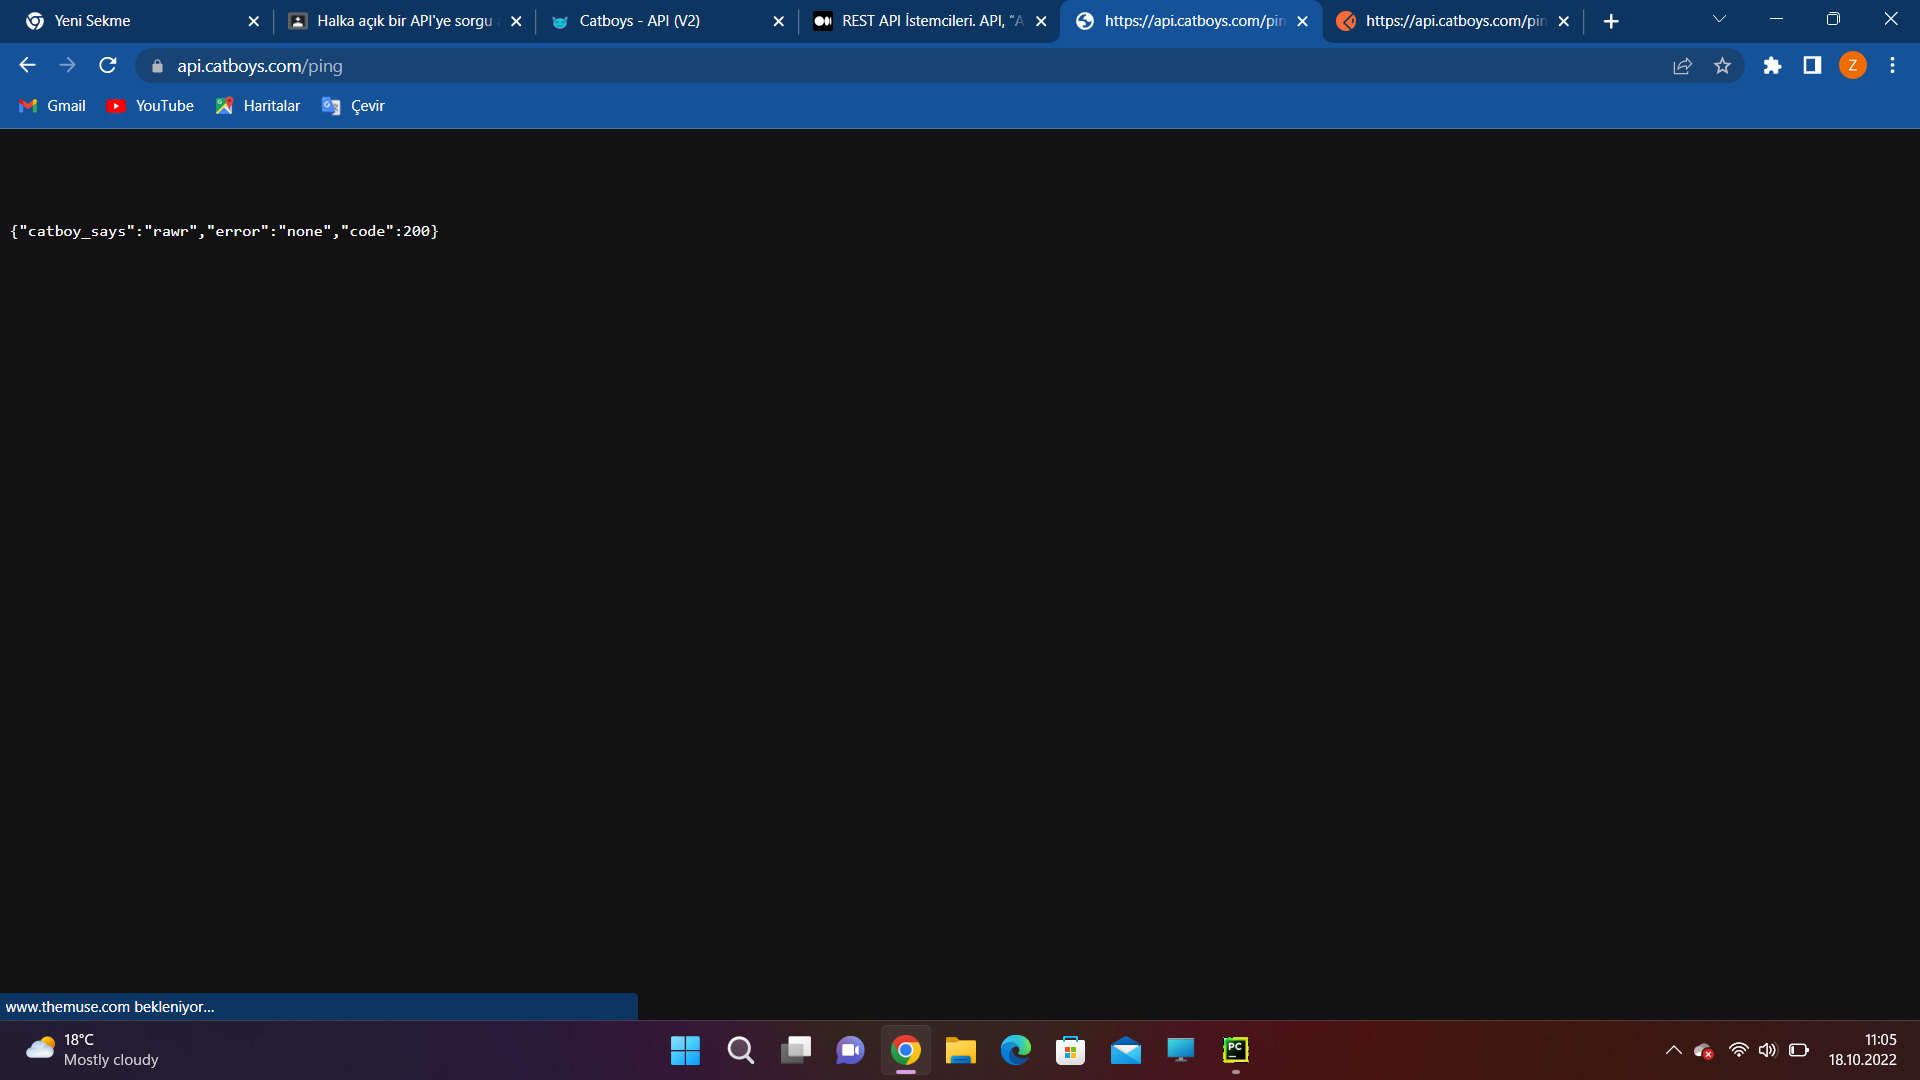Open PyCharm from the taskbar
The image size is (1920, 1080).
(1236, 1050)
